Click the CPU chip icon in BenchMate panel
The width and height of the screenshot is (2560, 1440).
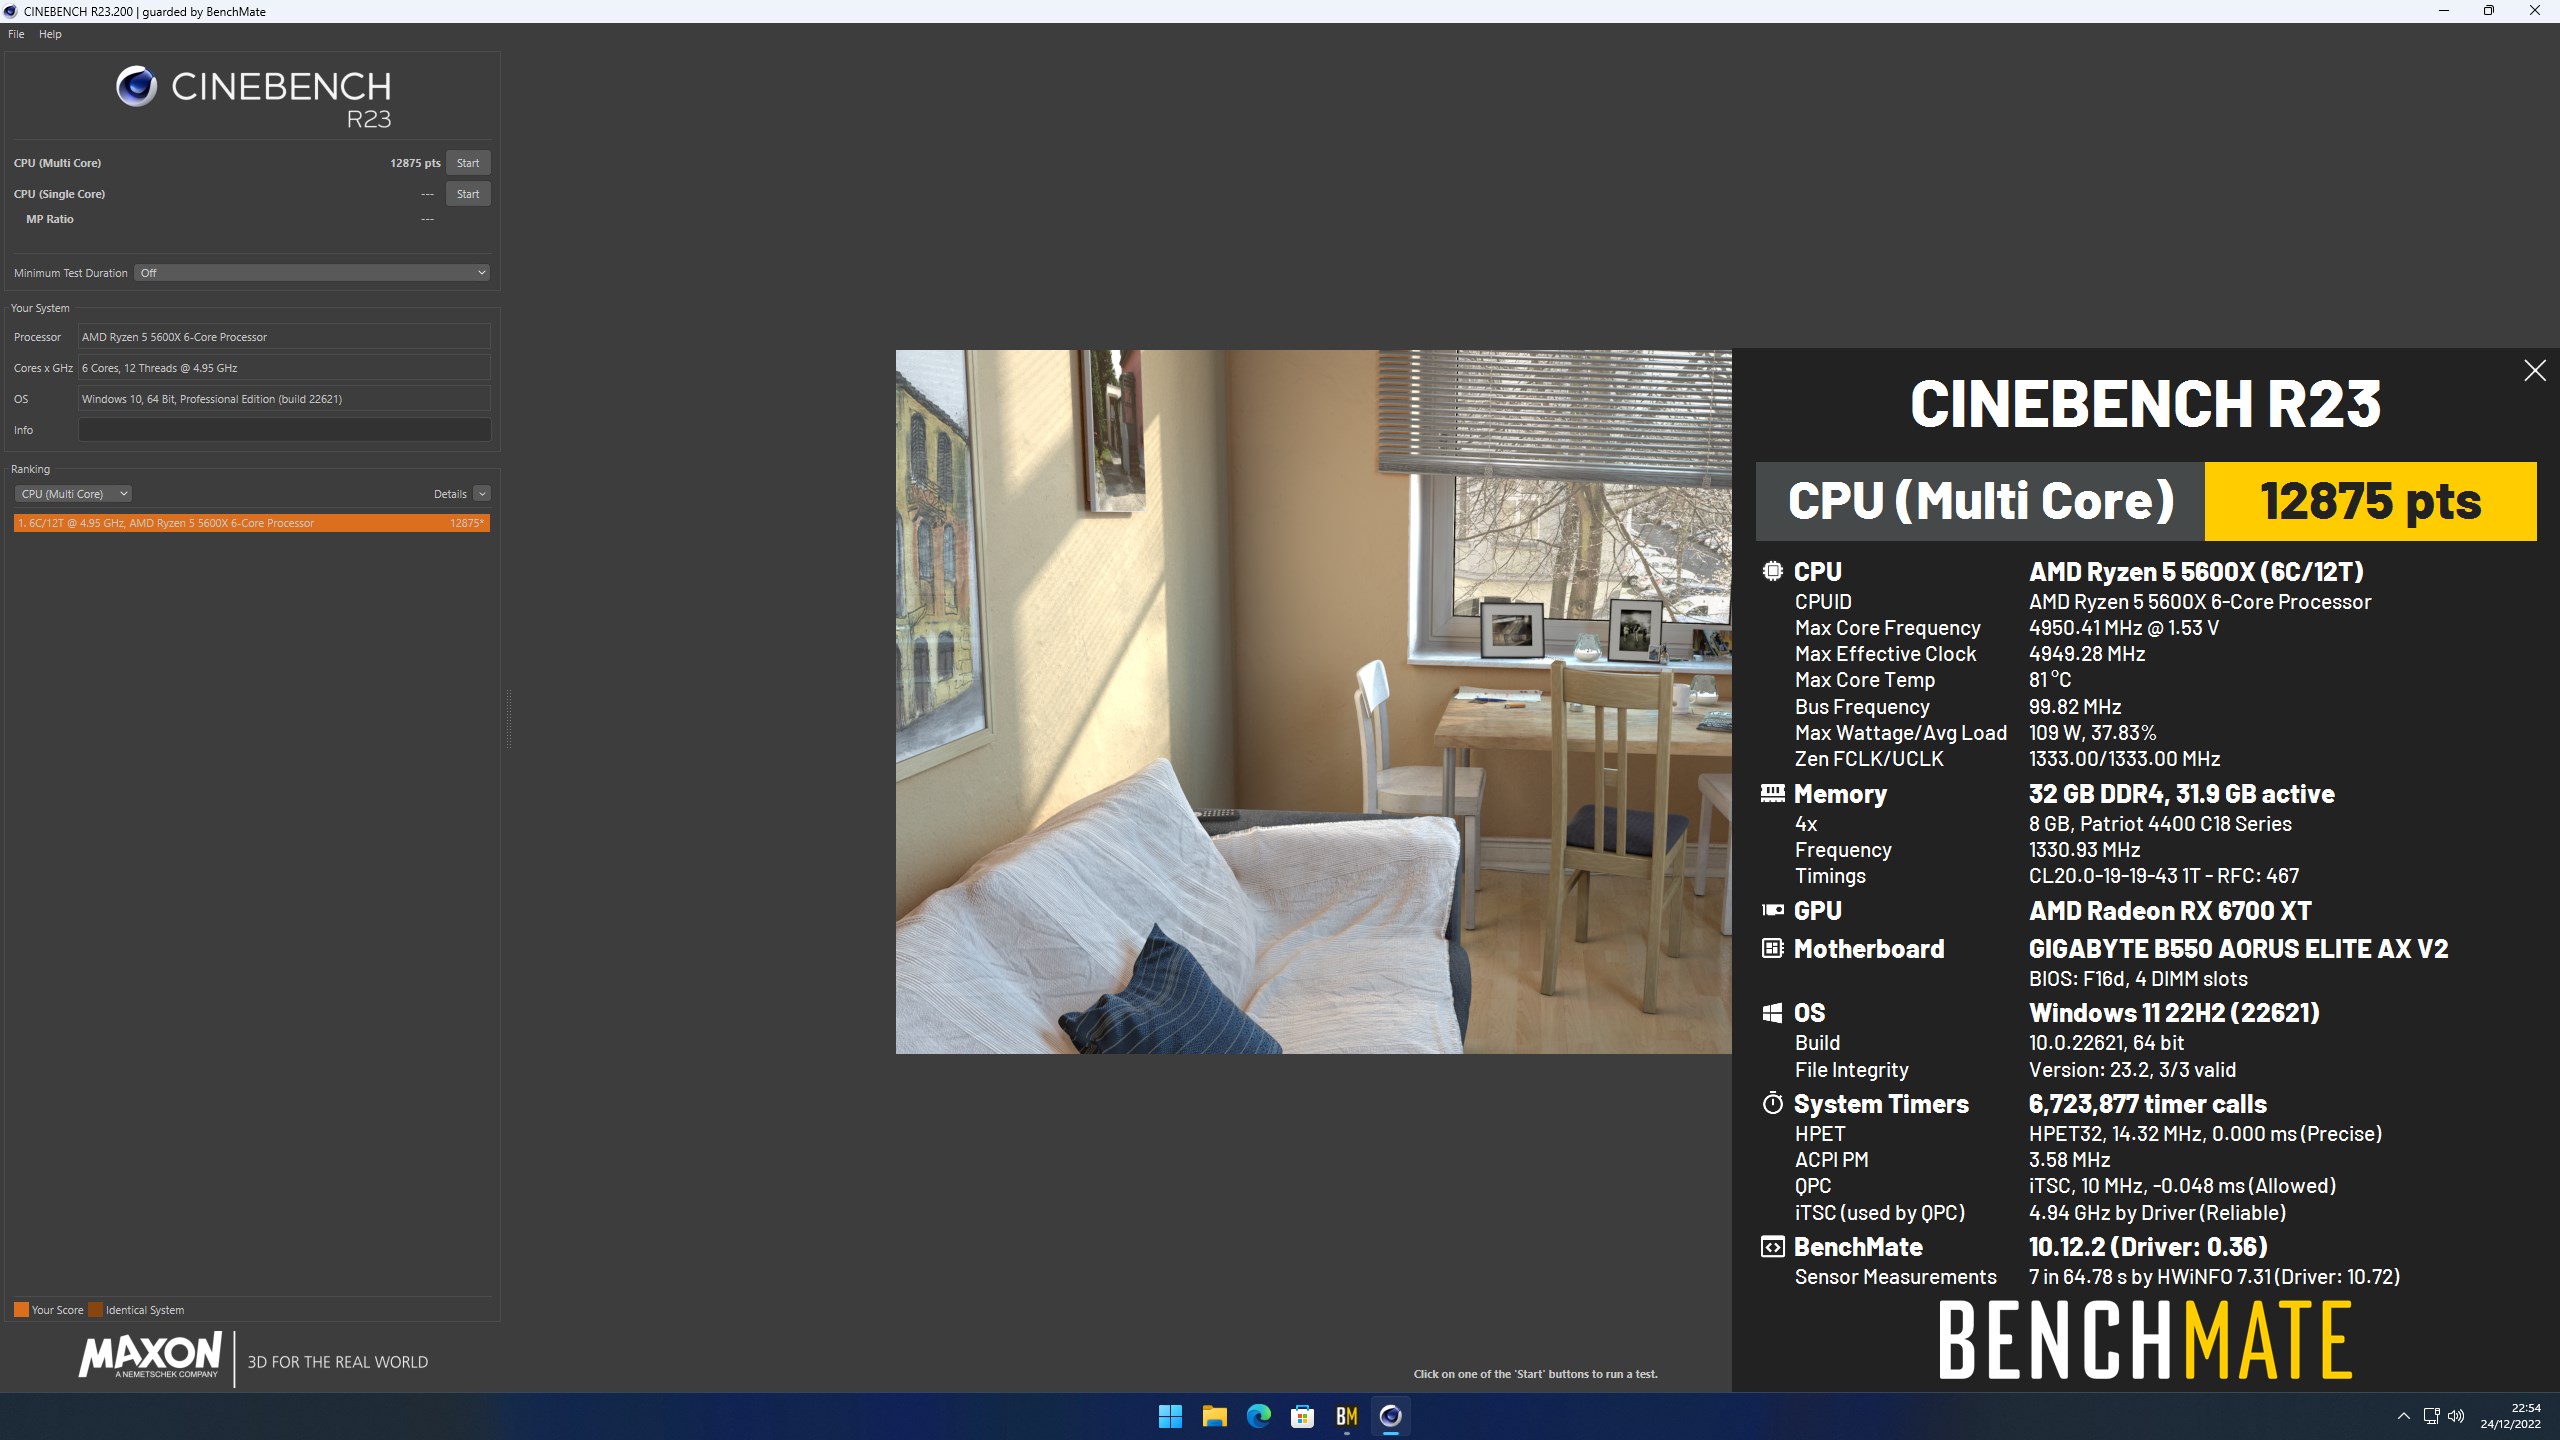click(x=1772, y=571)
